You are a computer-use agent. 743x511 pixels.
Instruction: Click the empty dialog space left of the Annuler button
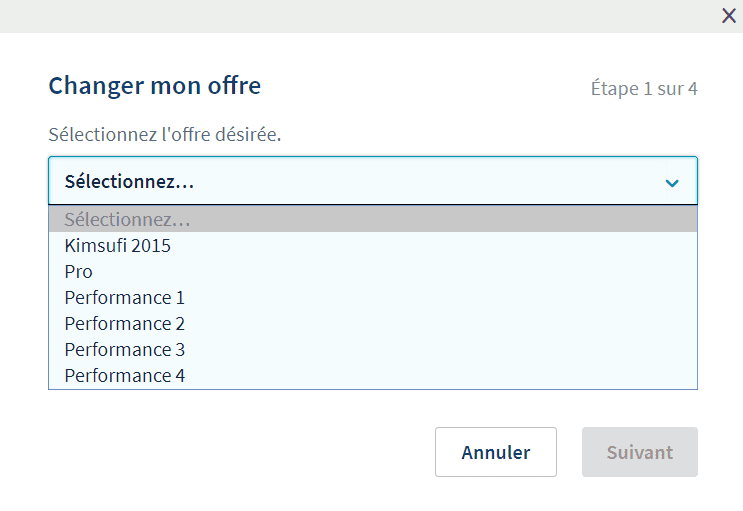point(237,452)
